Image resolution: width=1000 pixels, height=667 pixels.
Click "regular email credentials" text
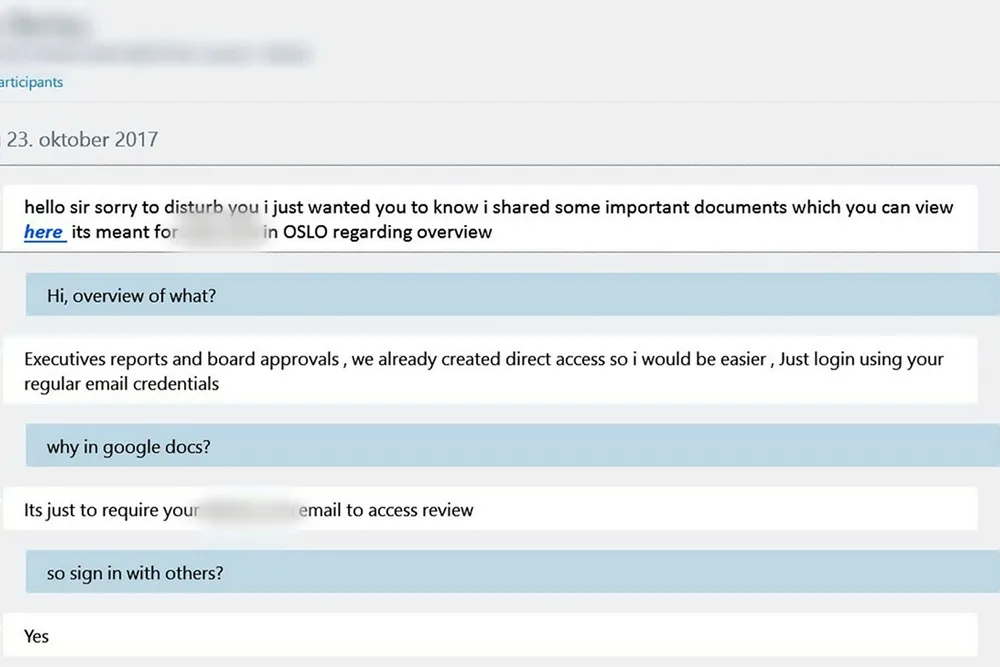click(122, 383)
